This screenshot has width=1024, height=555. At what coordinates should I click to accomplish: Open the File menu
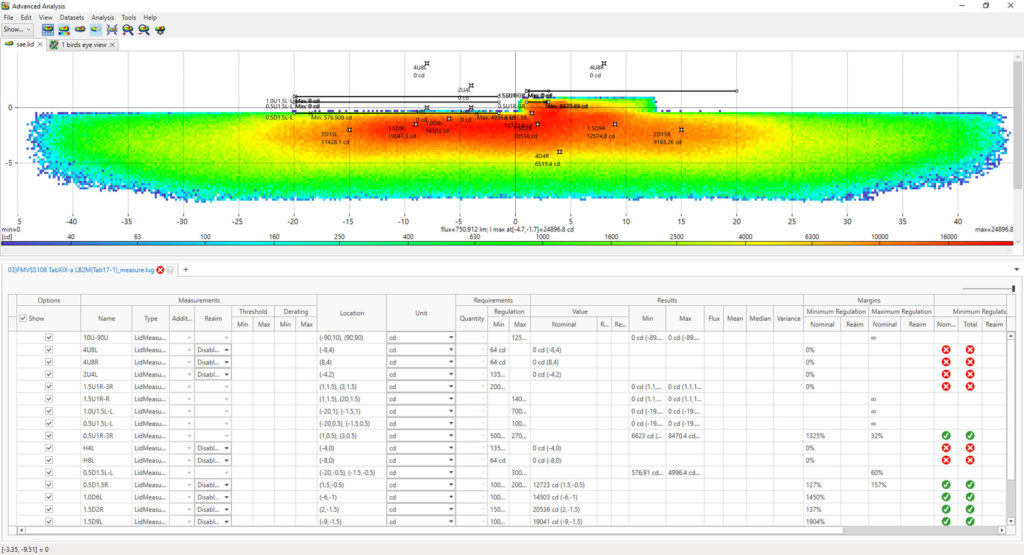(x=8, y=18)
